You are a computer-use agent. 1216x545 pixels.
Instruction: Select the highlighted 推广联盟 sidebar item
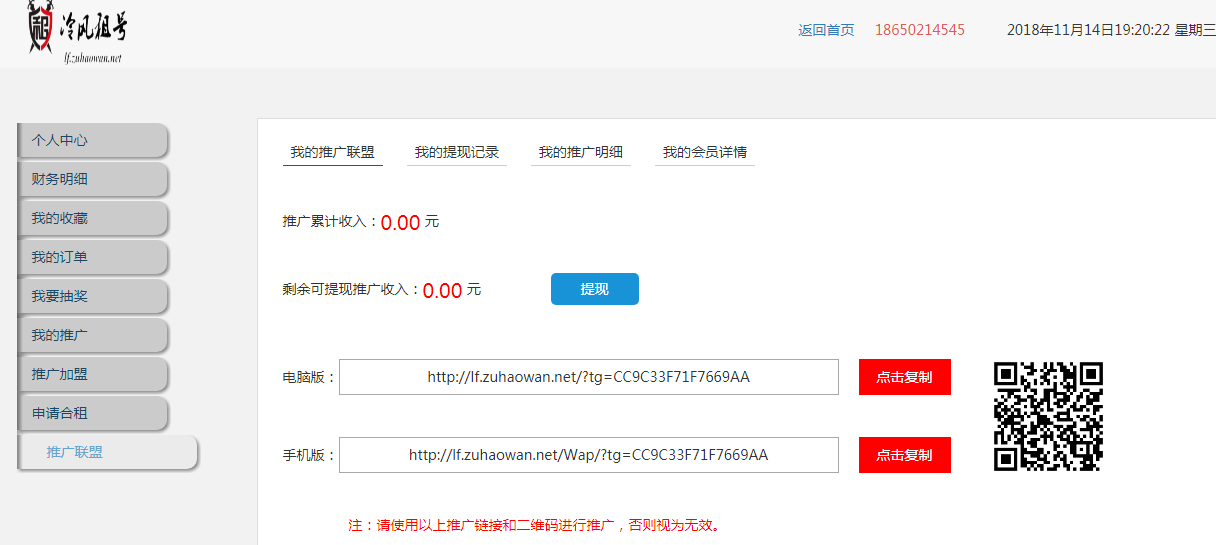click(x=107, y=452)
